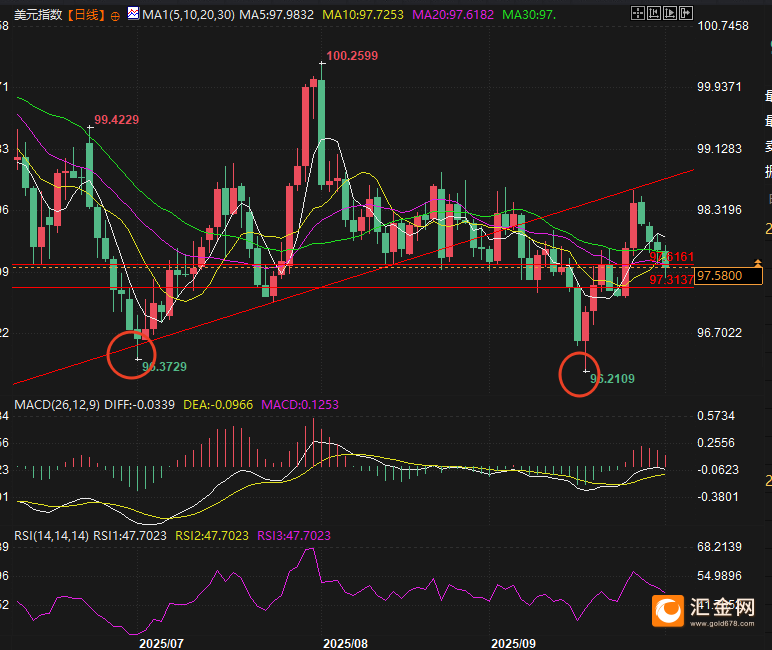
Task: Toggle the MA20 line legend
Action: pos(456,15)
